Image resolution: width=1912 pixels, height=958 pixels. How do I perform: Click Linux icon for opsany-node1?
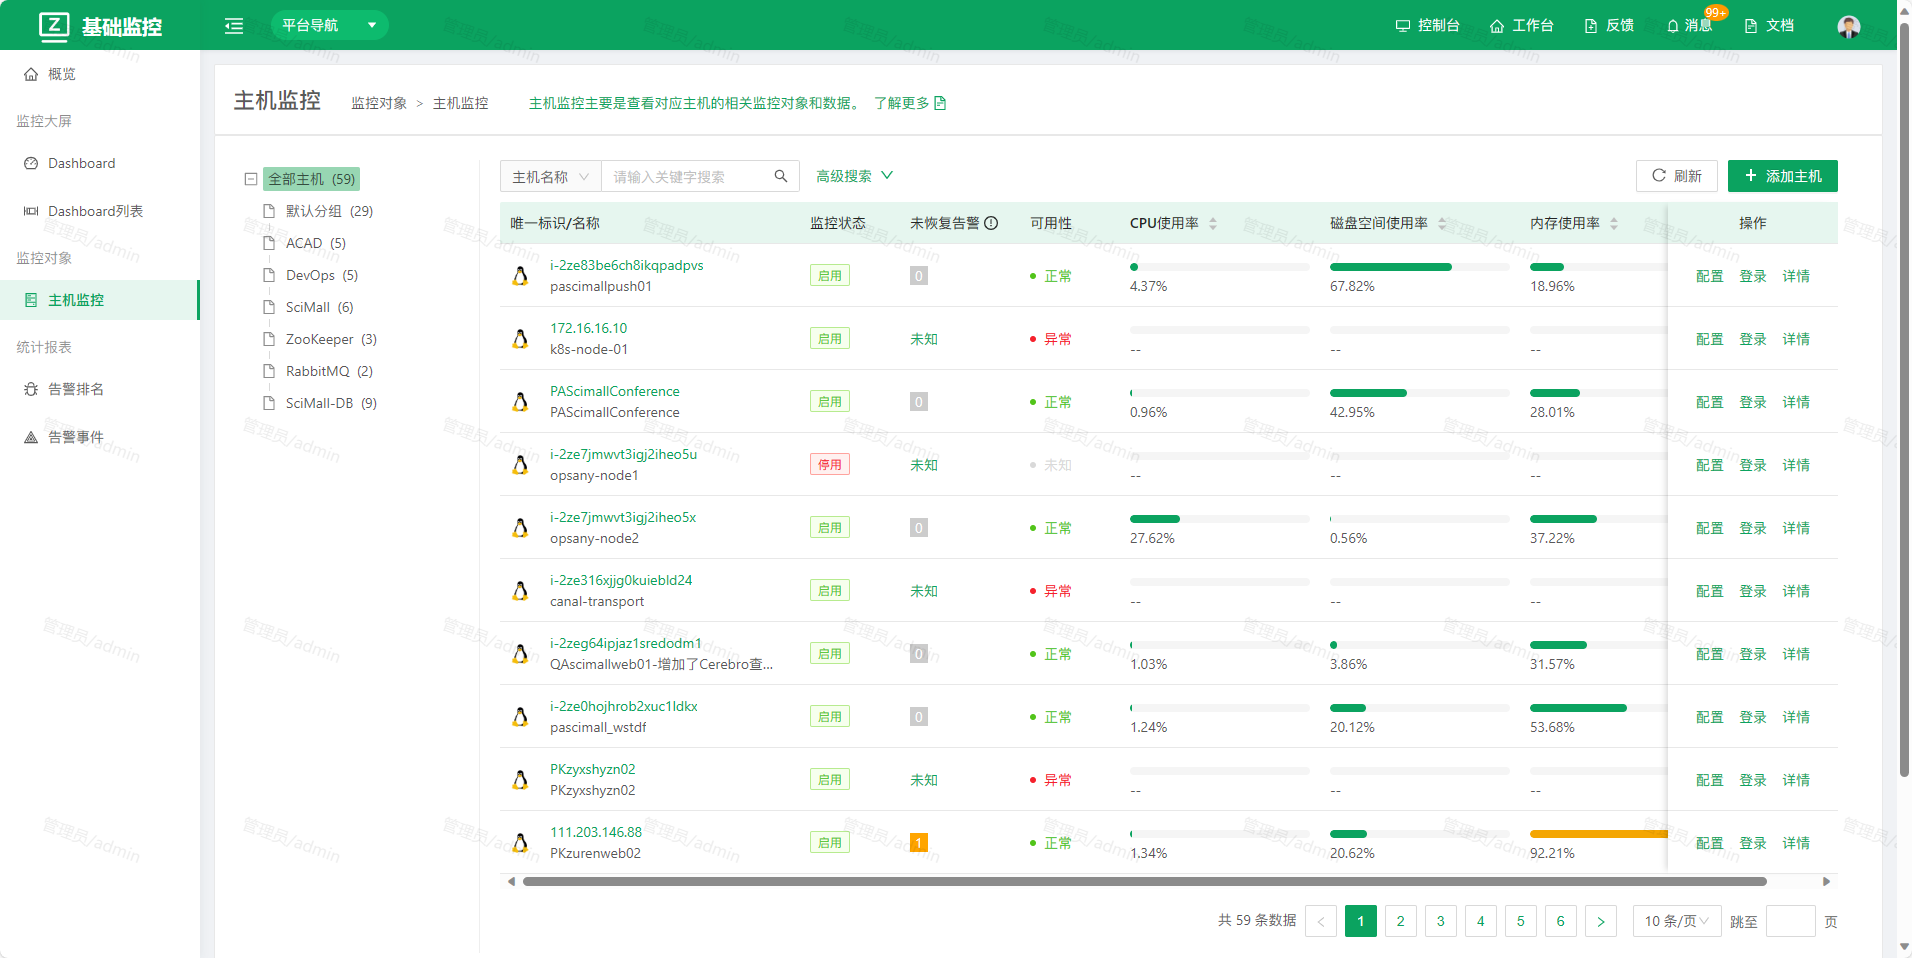point(520,465)
